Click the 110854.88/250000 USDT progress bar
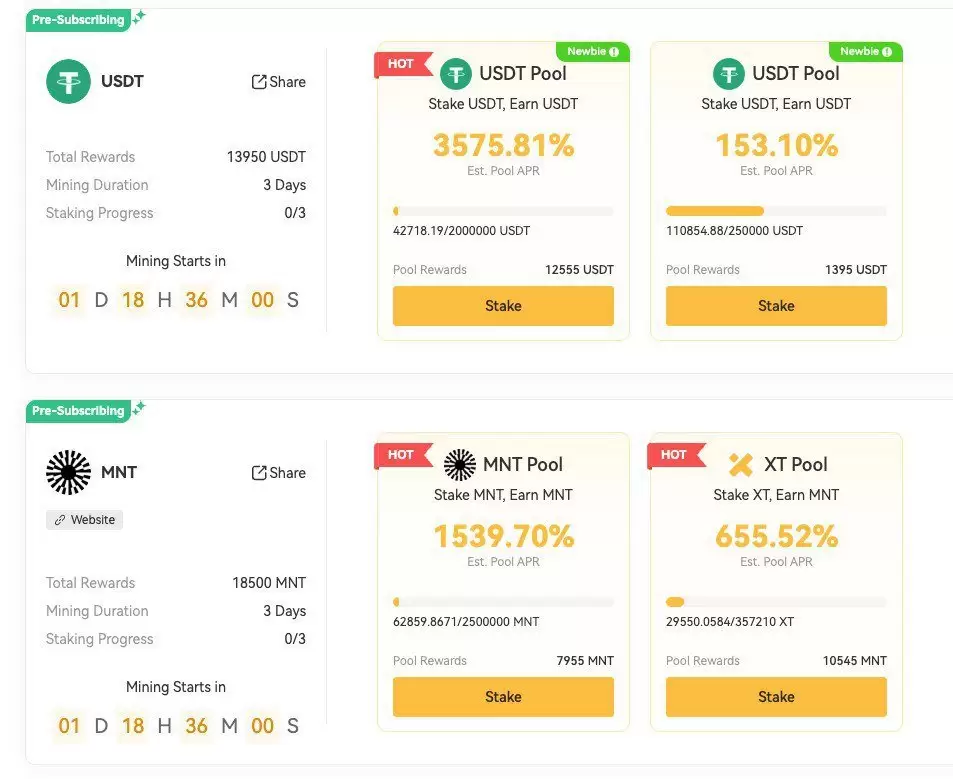Viewport: 953px width, 779px height. (776, 211)
